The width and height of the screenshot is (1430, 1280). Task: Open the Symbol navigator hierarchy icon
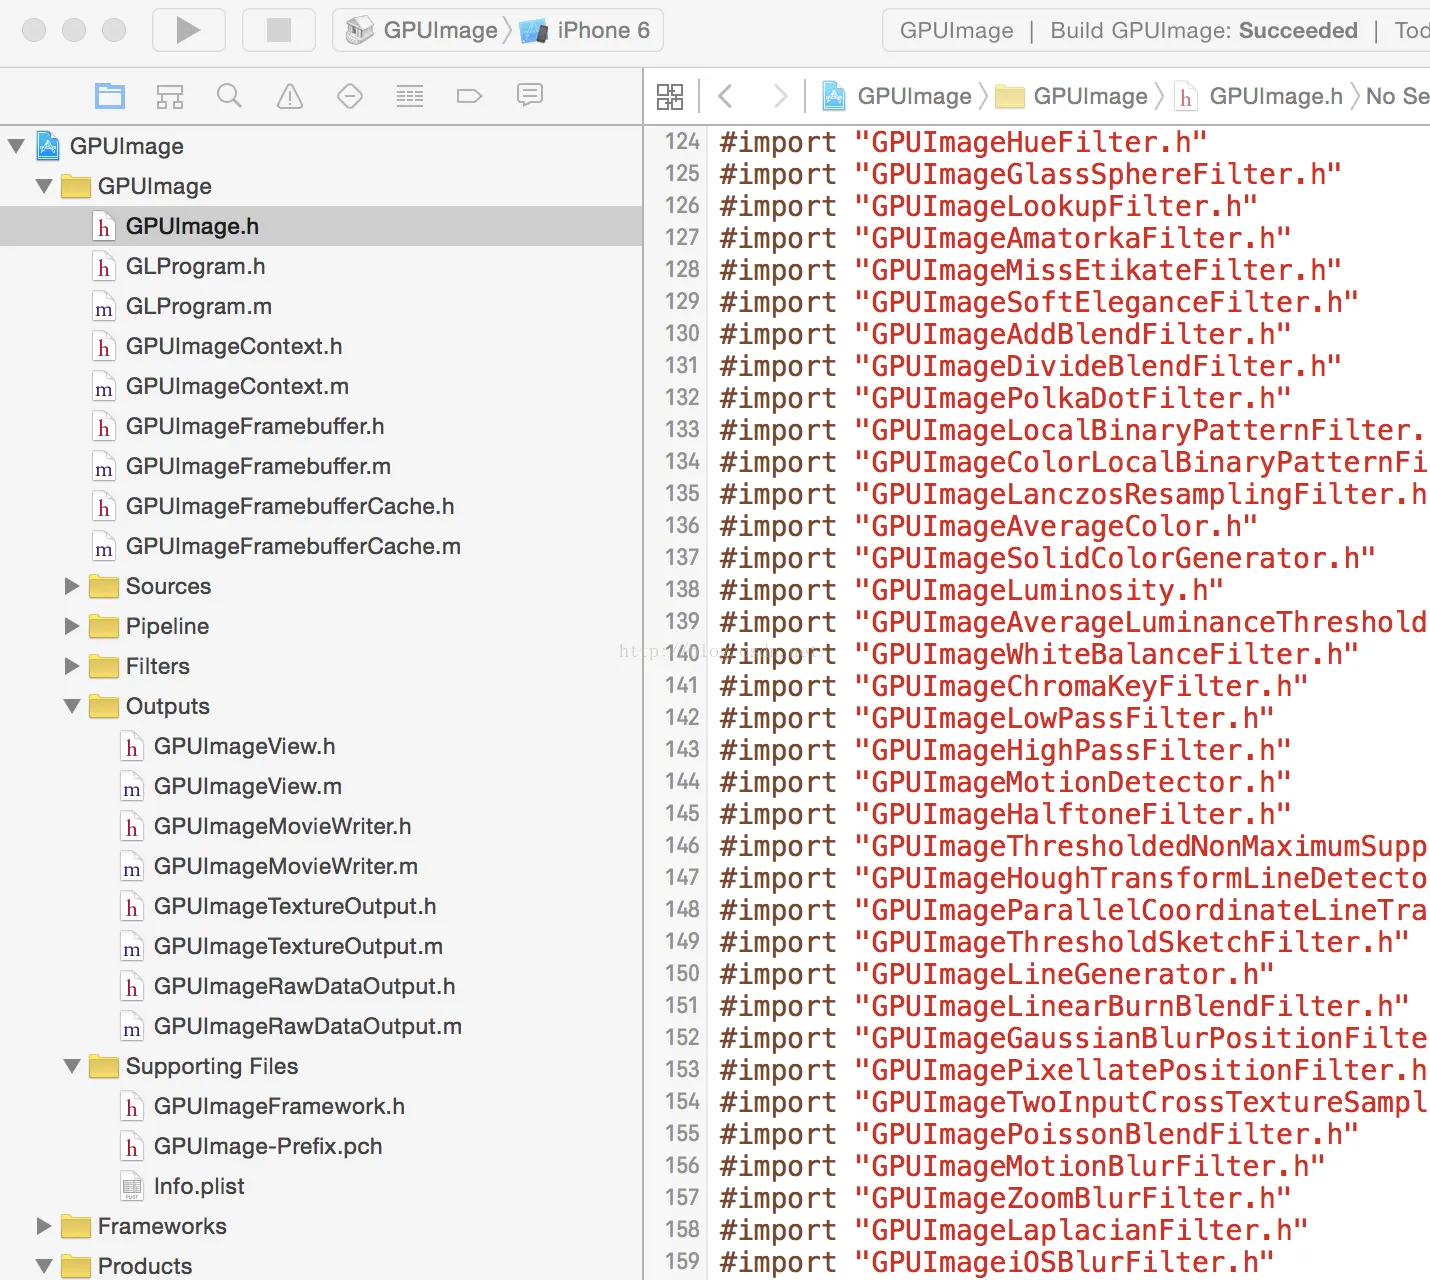tap(170, 96)
